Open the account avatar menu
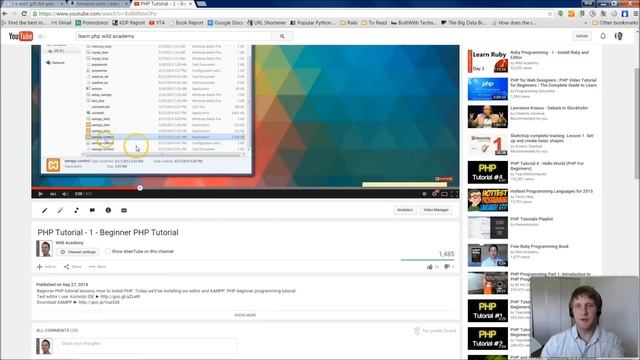The width and height of the screenshot is (640, 360). point(619,36)
